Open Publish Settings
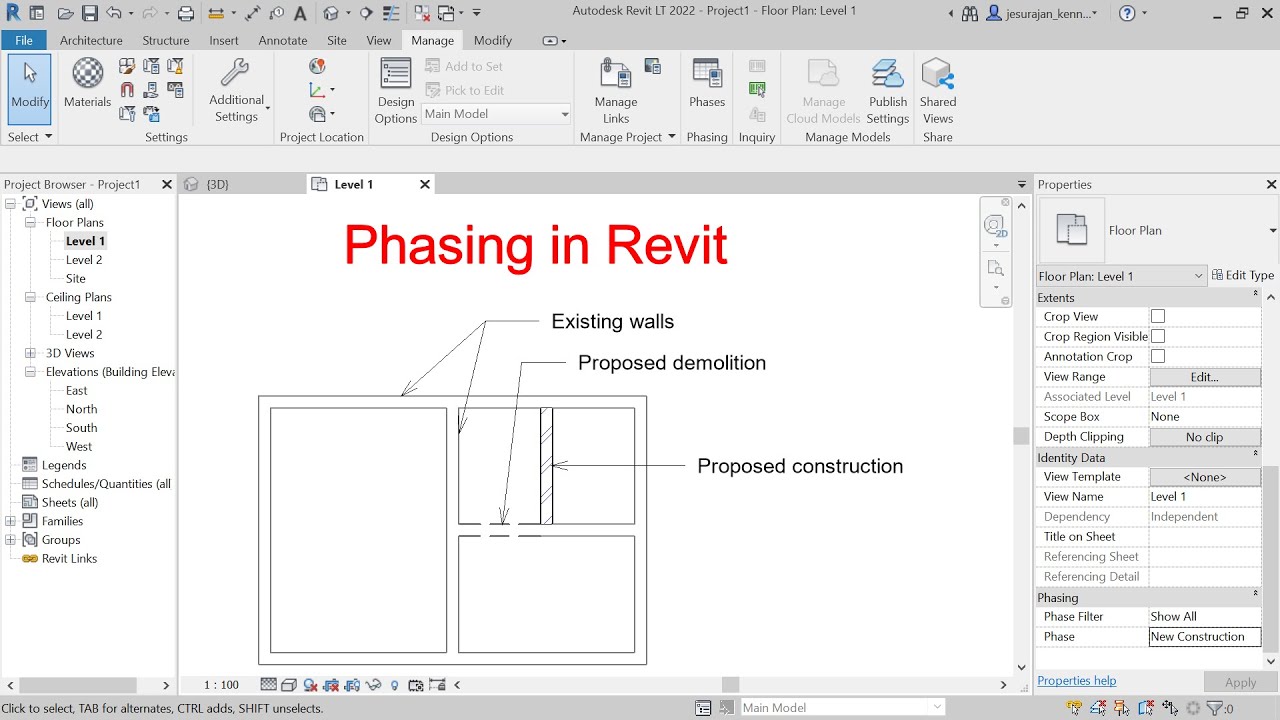The image size is (1280, 720). pos(888,91)
